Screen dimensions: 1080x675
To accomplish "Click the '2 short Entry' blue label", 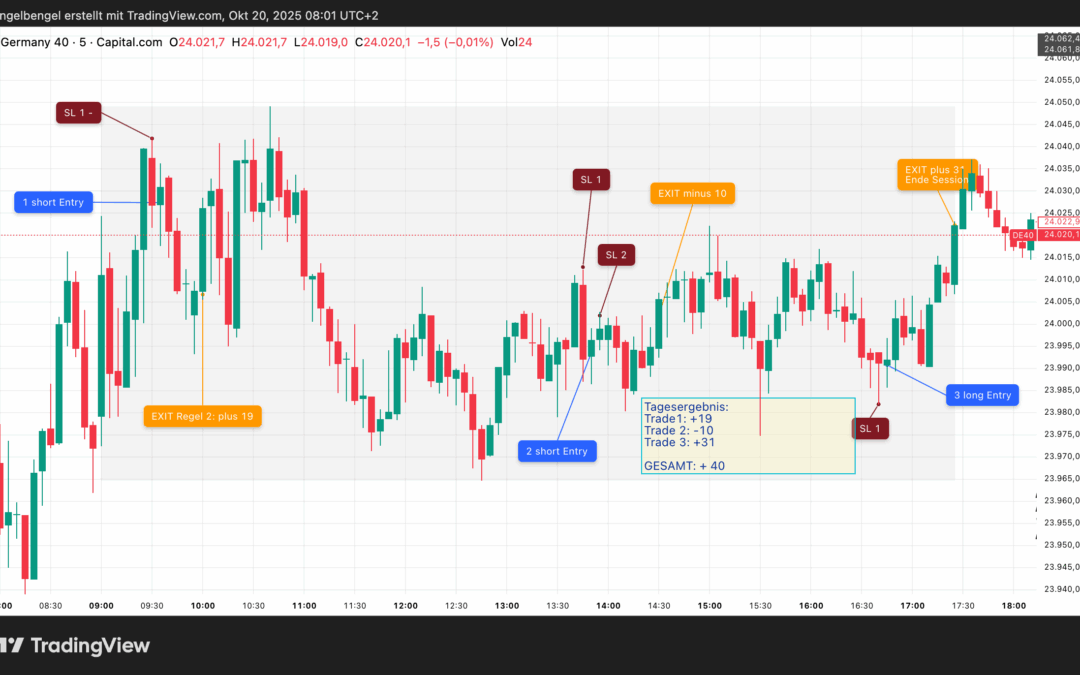I will [557, 451].
